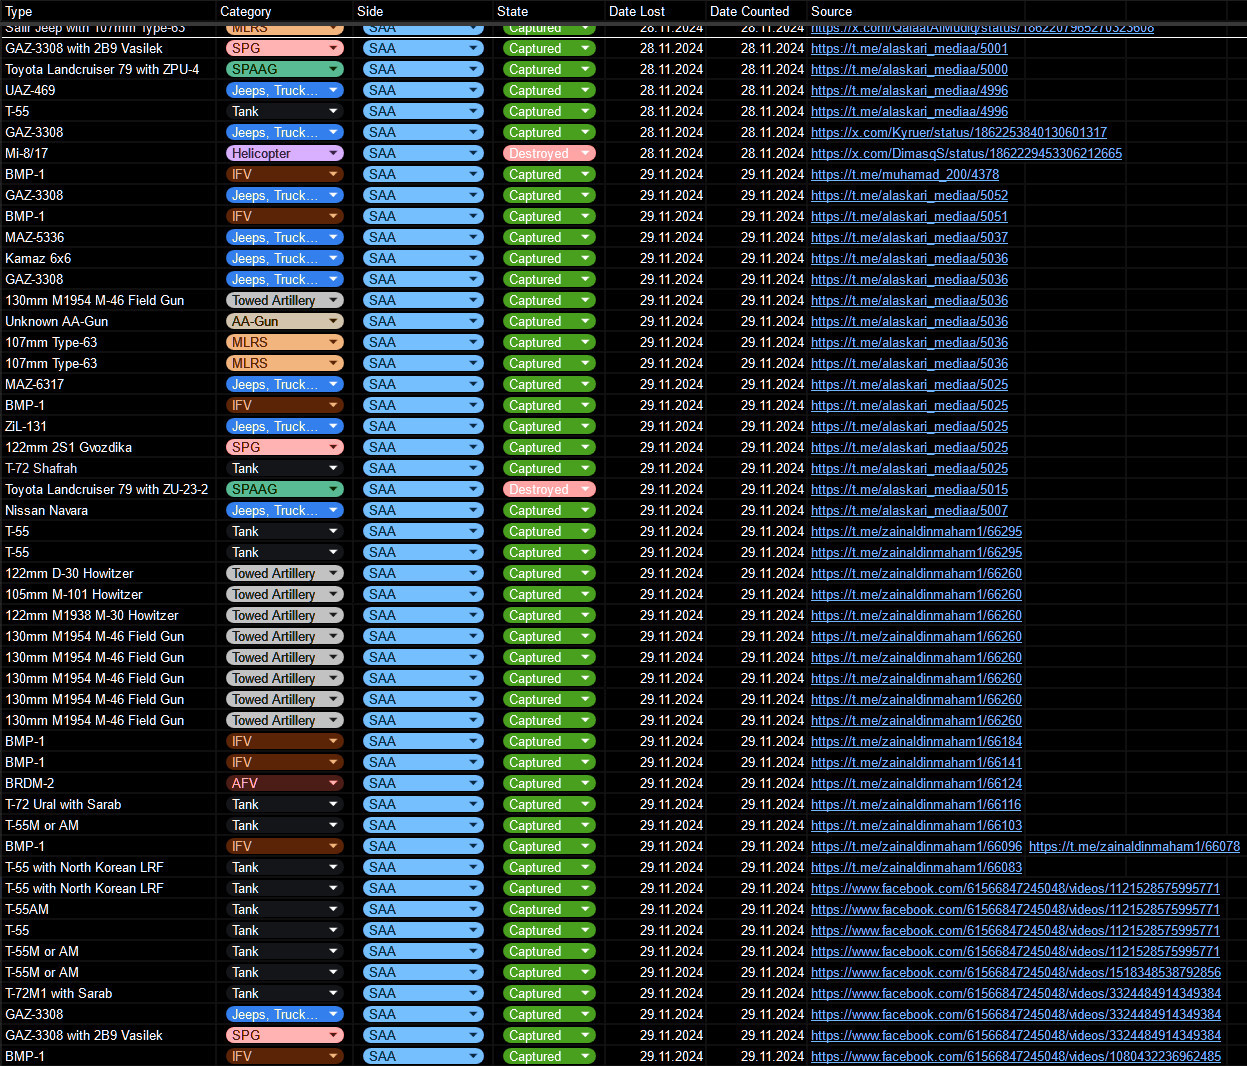
Task: Open the alaskari_mediaa/5001 source link
Action: coord(909,48)
